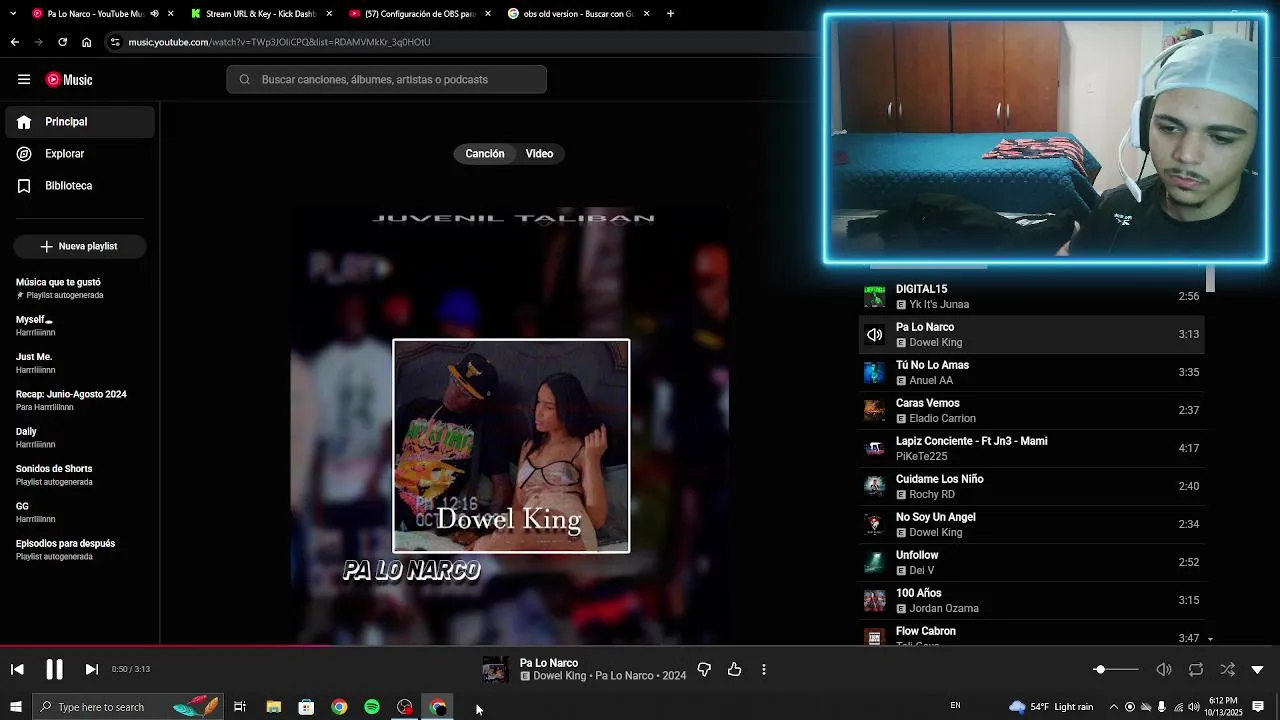Seek on the red song progress bar
The image size is (1280, 720).
(x=640, y=646)
